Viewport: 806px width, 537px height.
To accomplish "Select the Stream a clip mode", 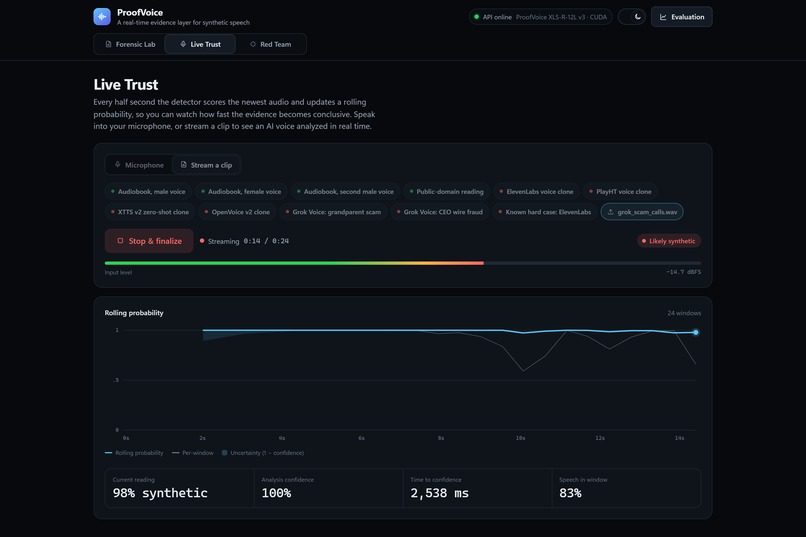I will click(206, 165).
